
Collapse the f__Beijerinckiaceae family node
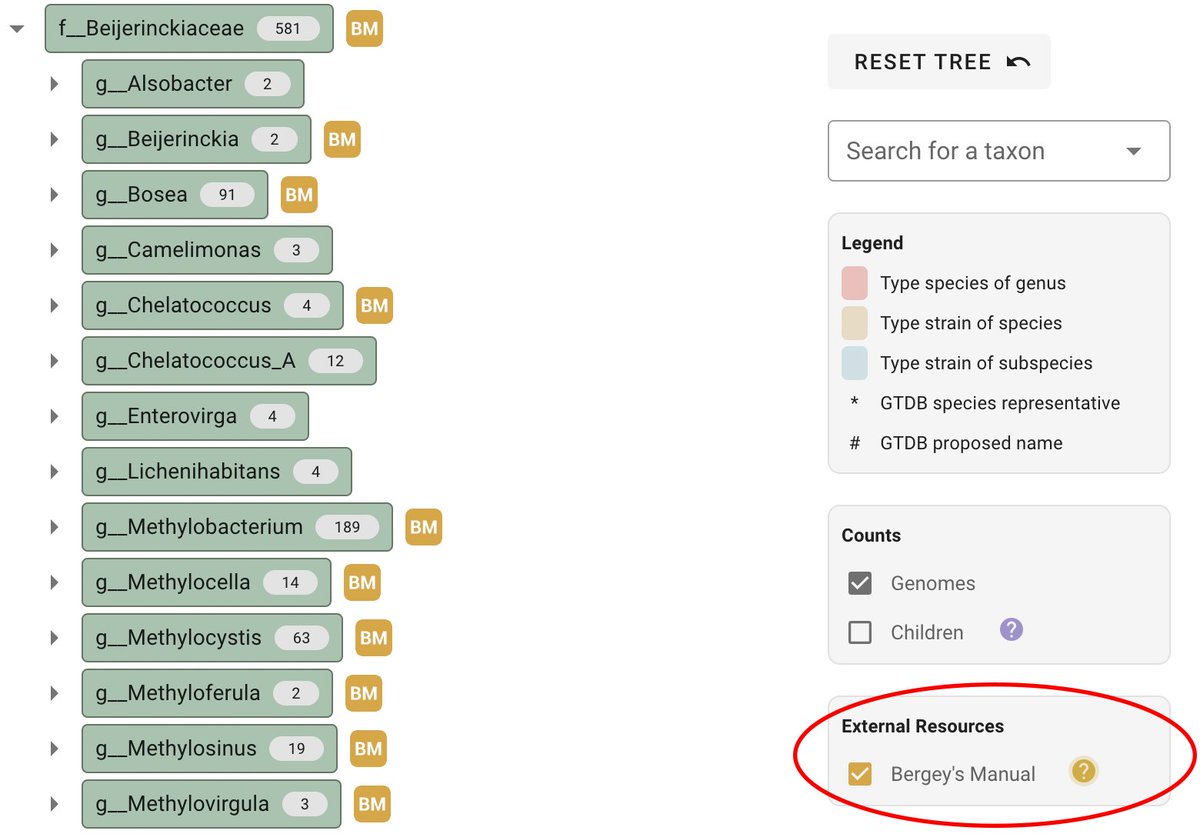coord(17,29)
